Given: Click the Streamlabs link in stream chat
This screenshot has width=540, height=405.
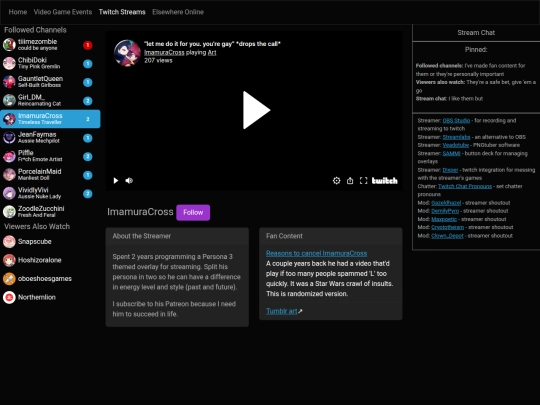Looking at the screenshot, I should point(456,137).
